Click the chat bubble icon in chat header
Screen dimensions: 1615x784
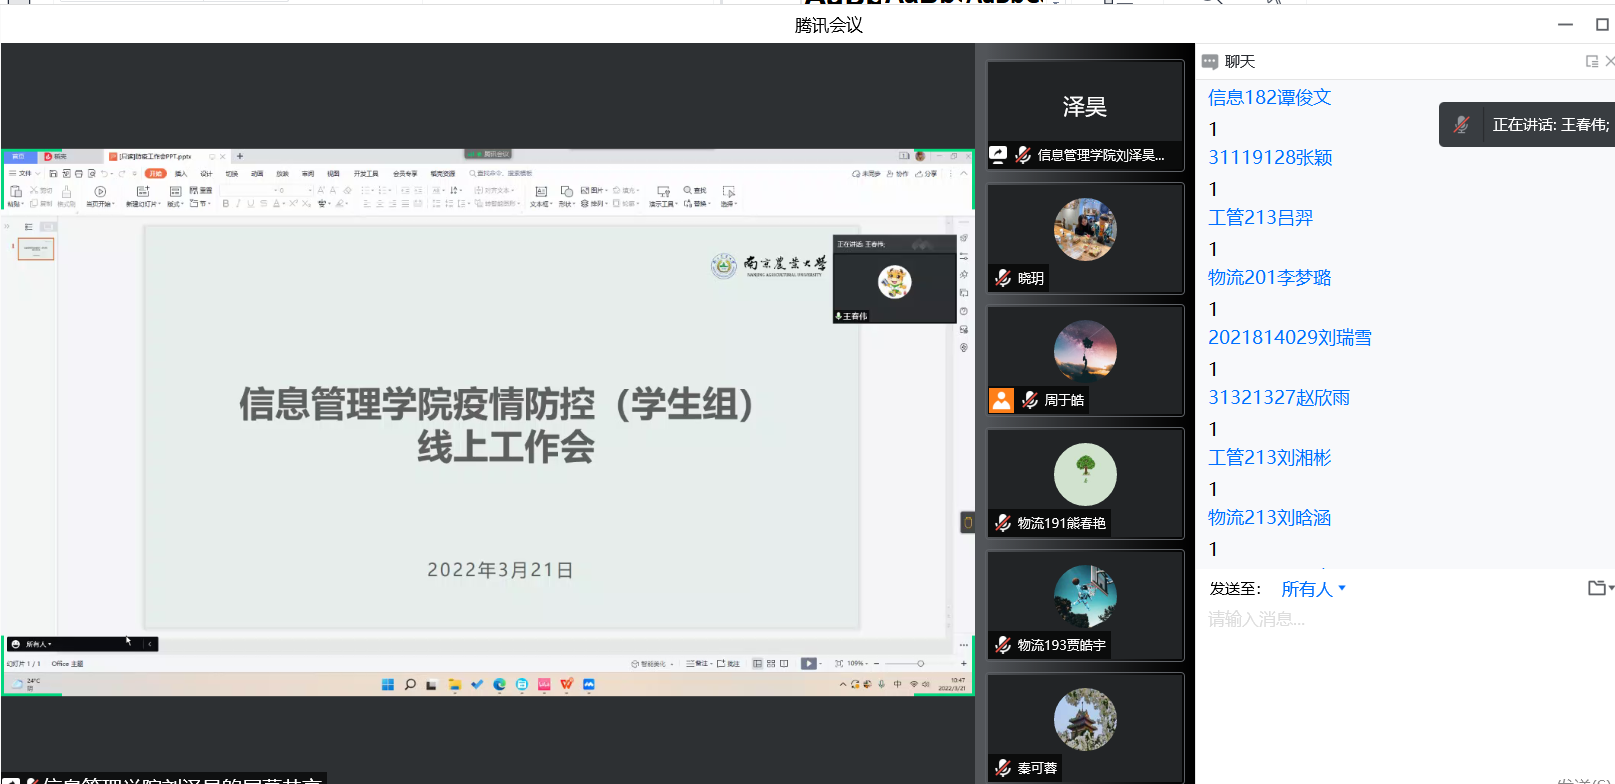point(1210,62)
